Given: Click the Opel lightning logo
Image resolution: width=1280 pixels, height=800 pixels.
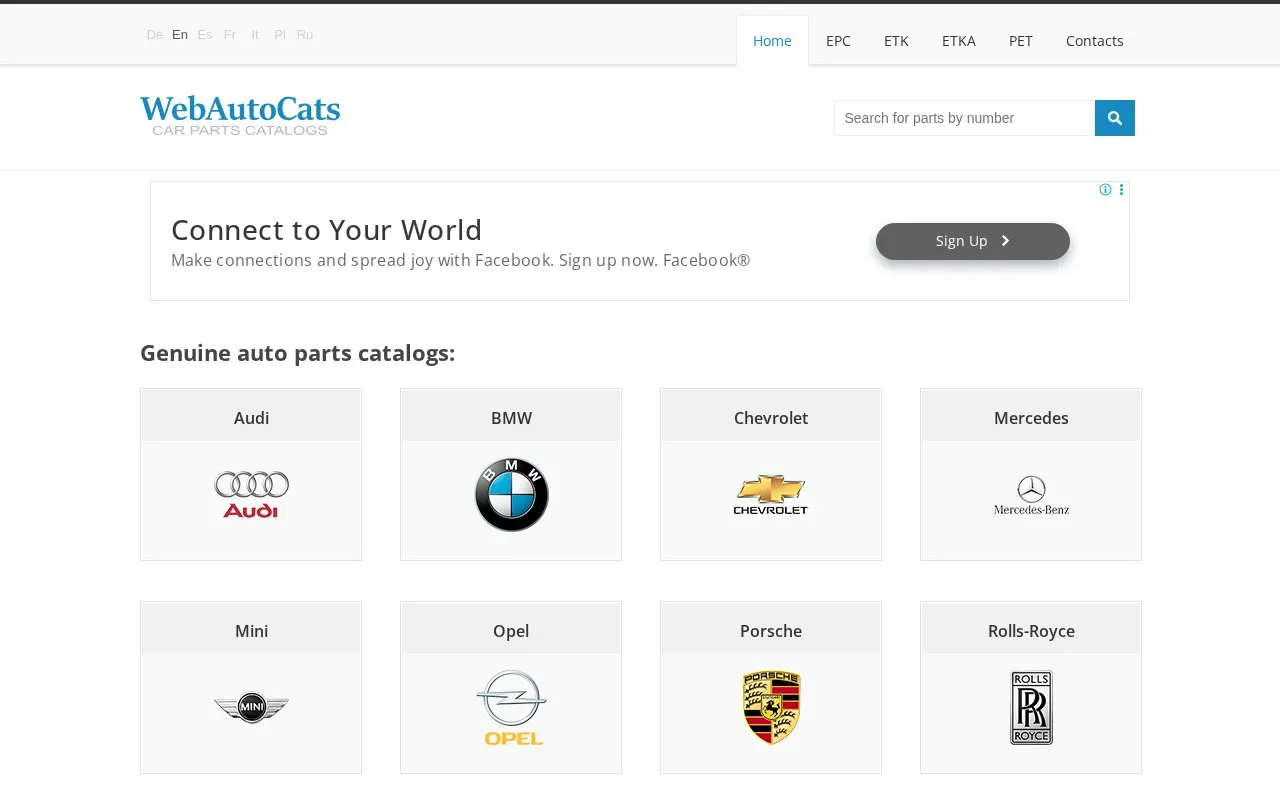Looking at the screenshot, I should [x=511, y=708].
